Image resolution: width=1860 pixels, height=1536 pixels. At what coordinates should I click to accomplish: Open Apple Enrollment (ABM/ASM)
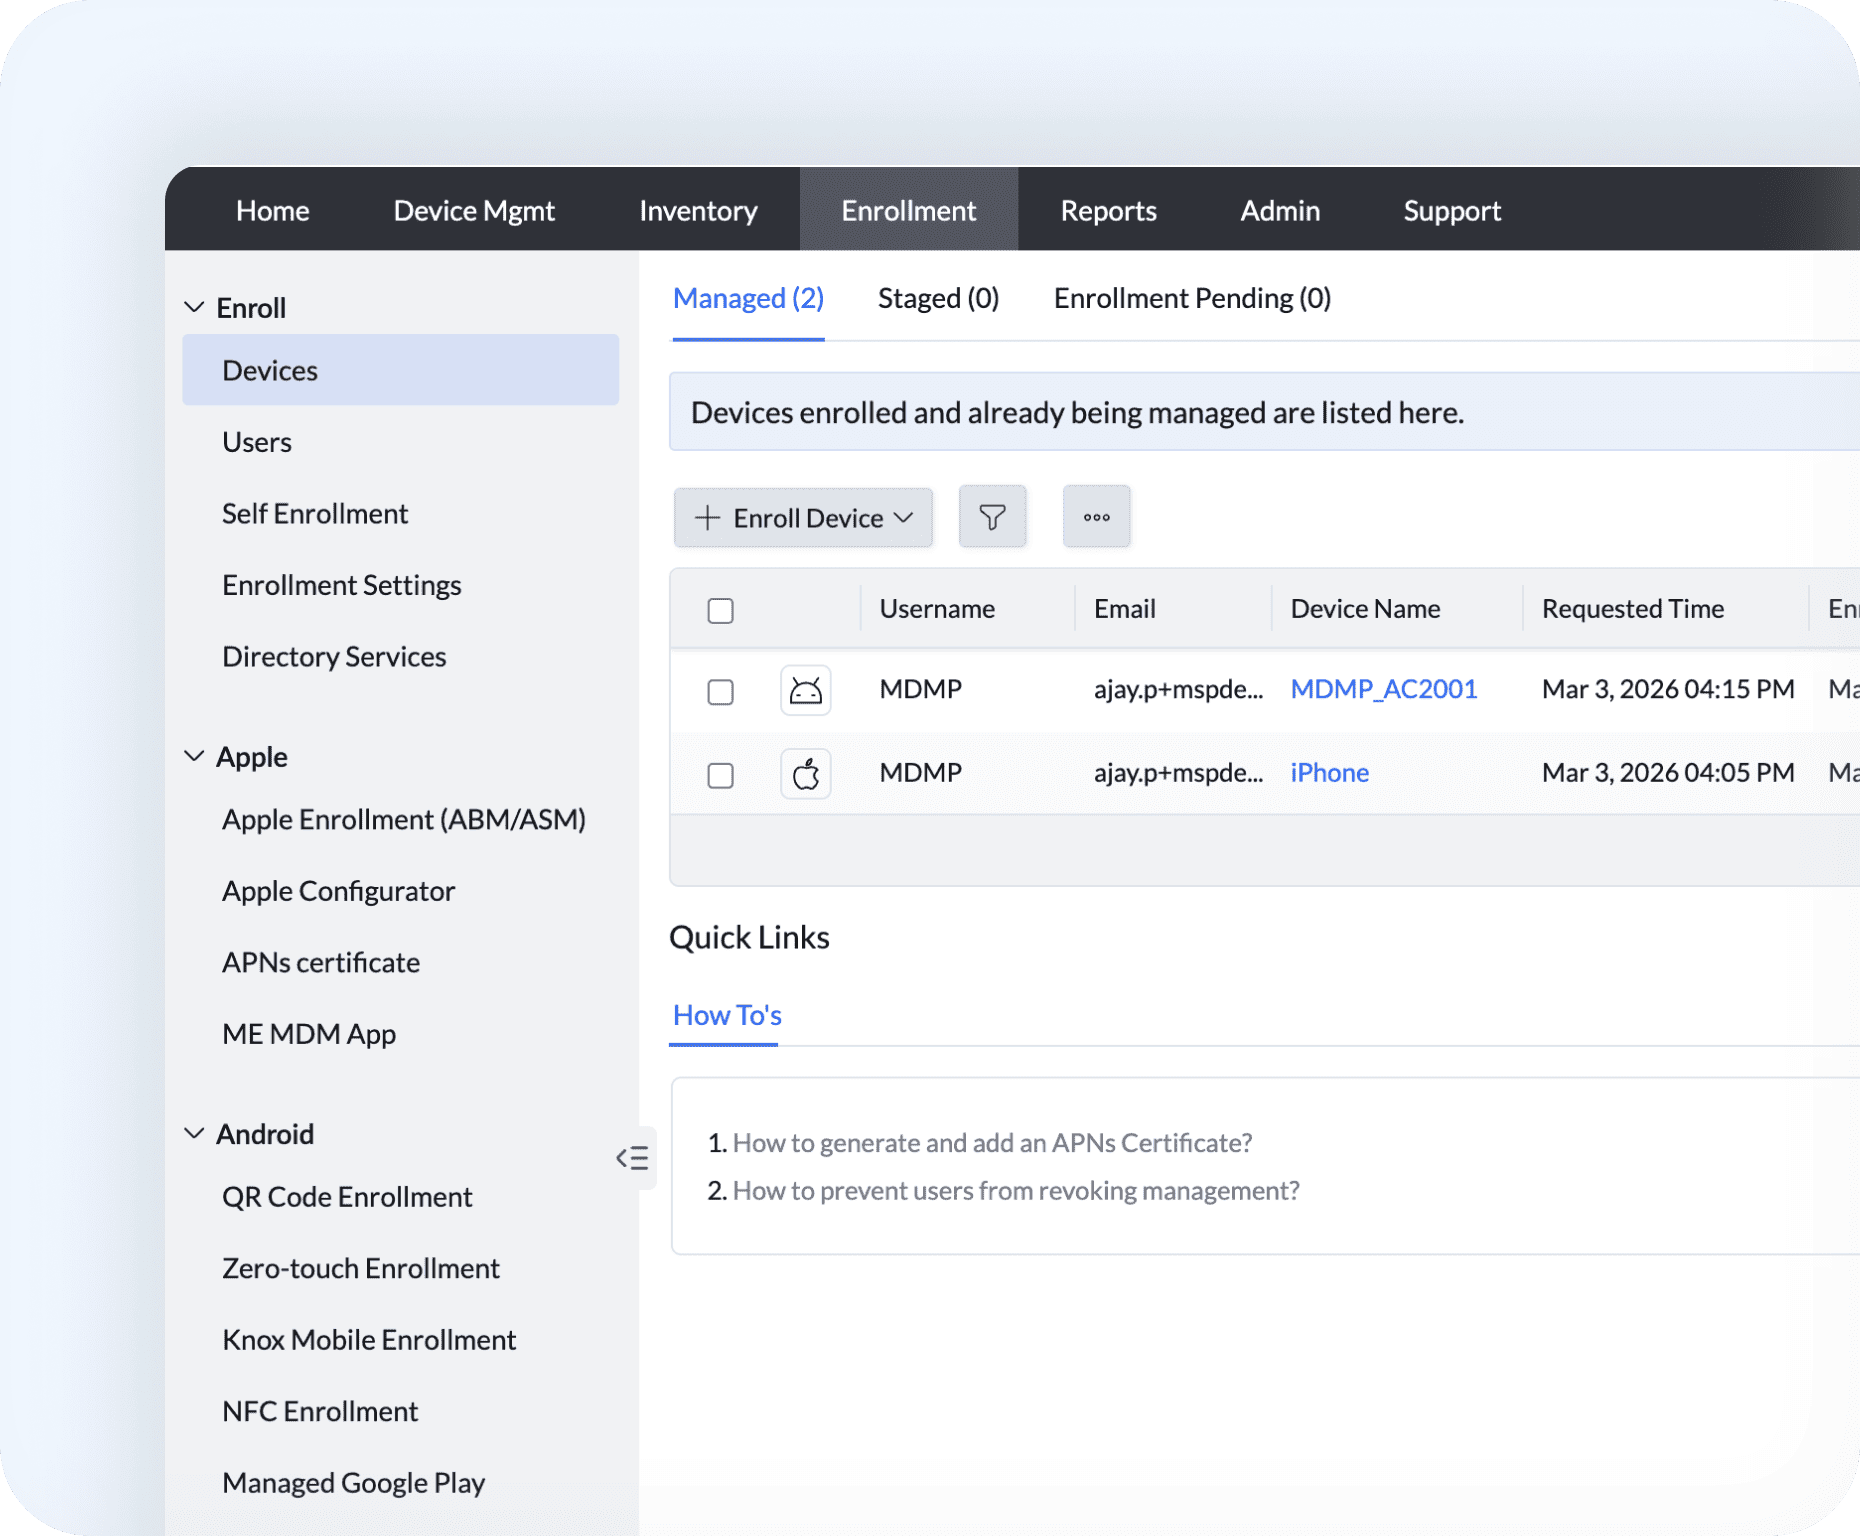click(404, 819)
